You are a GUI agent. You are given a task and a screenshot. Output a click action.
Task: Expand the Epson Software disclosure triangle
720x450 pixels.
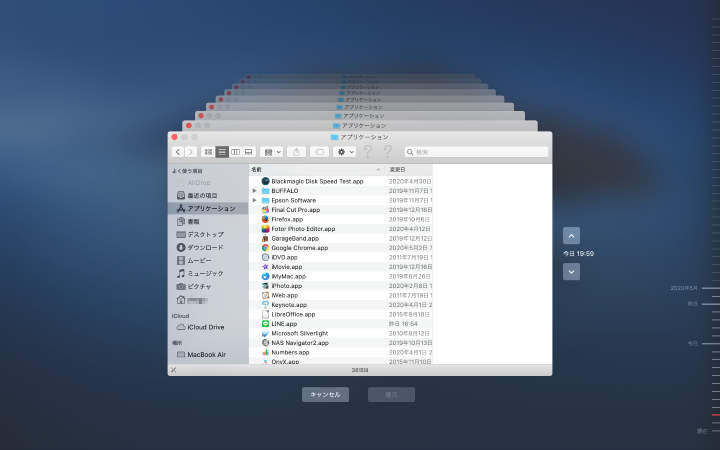(x=254, y=200)
